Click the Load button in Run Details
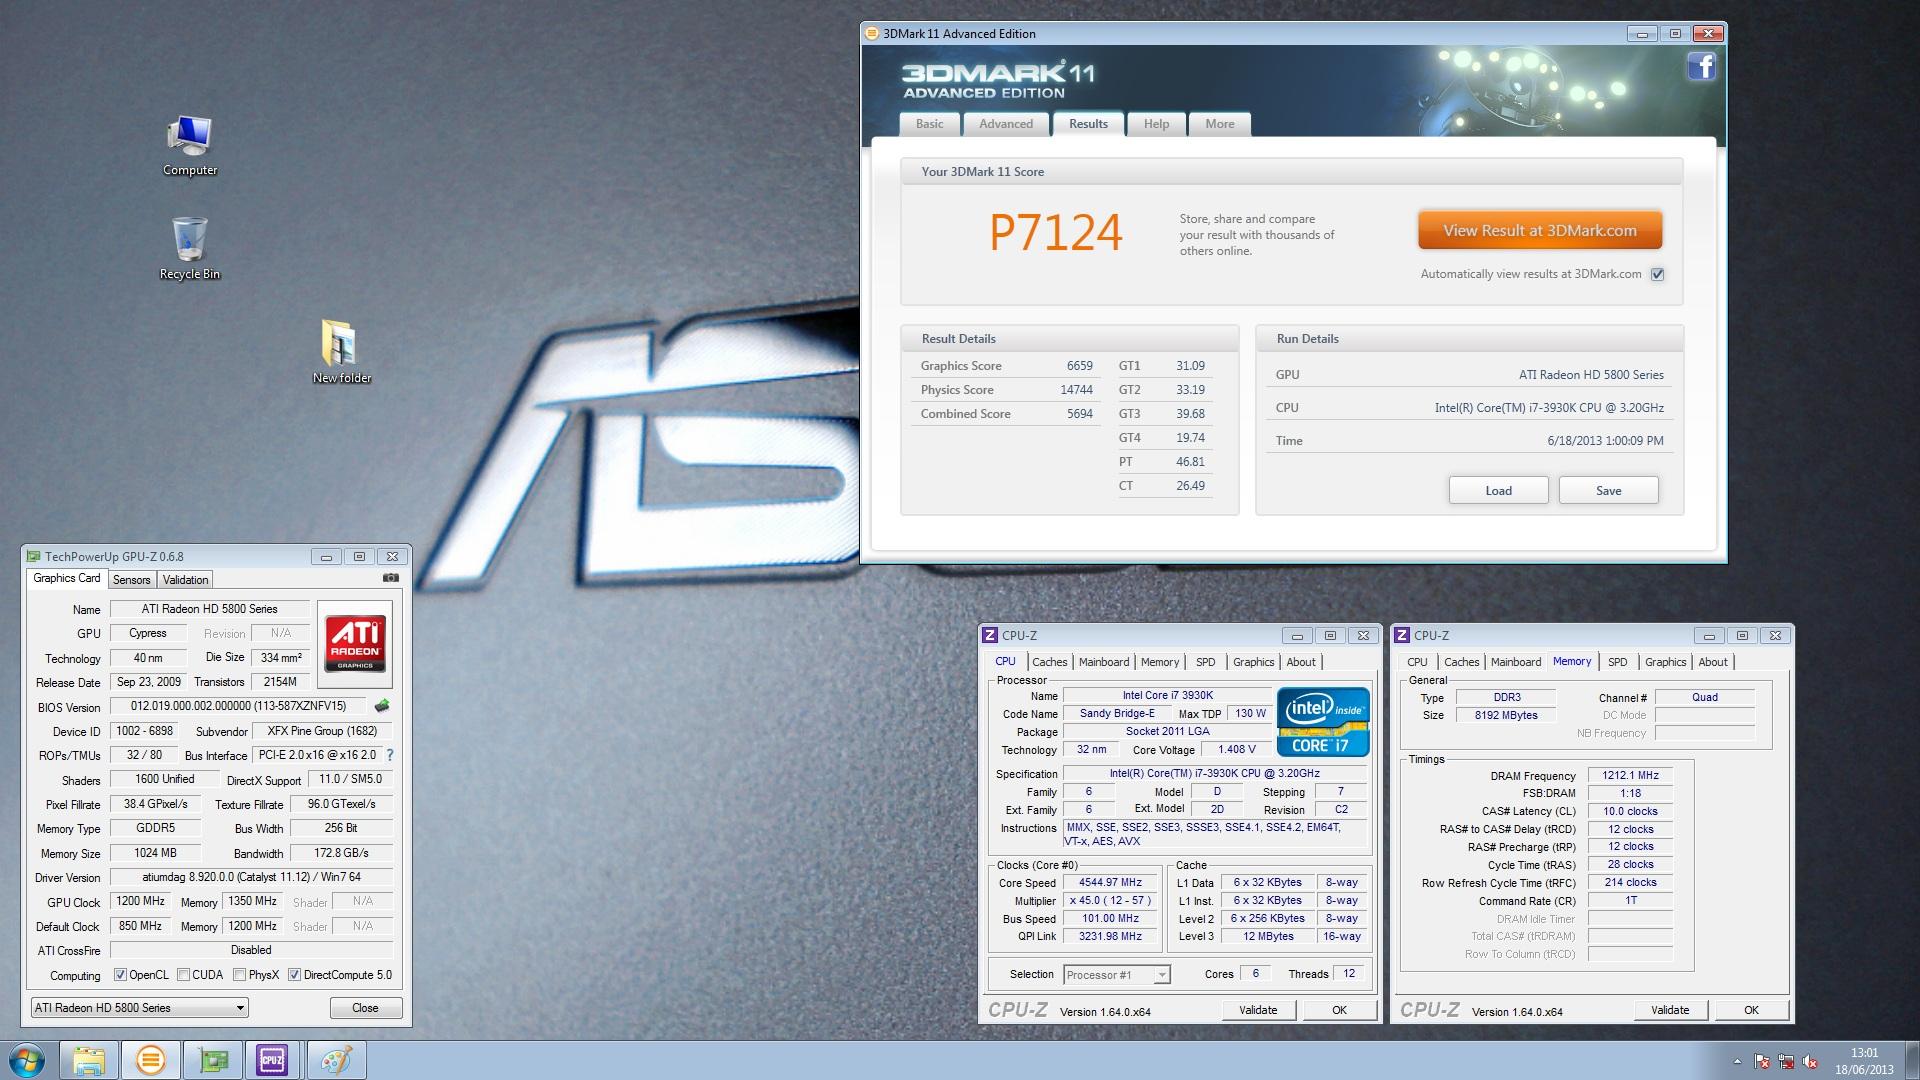Viewport: 1920px width, 1080px height. point(1498,490)
